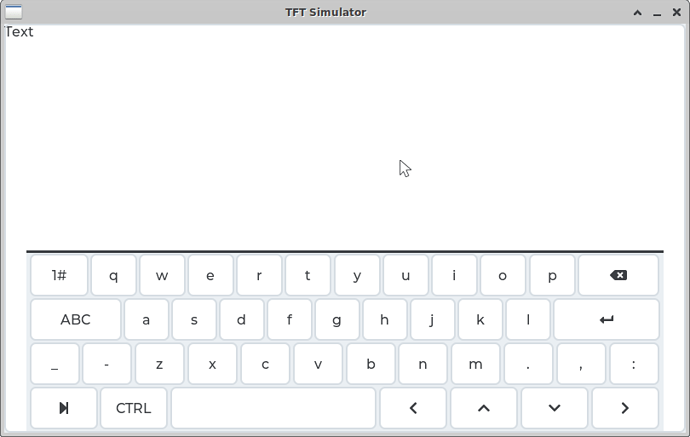Tap the period key
The width and height of the screenshot is (690, 437).
528,364
